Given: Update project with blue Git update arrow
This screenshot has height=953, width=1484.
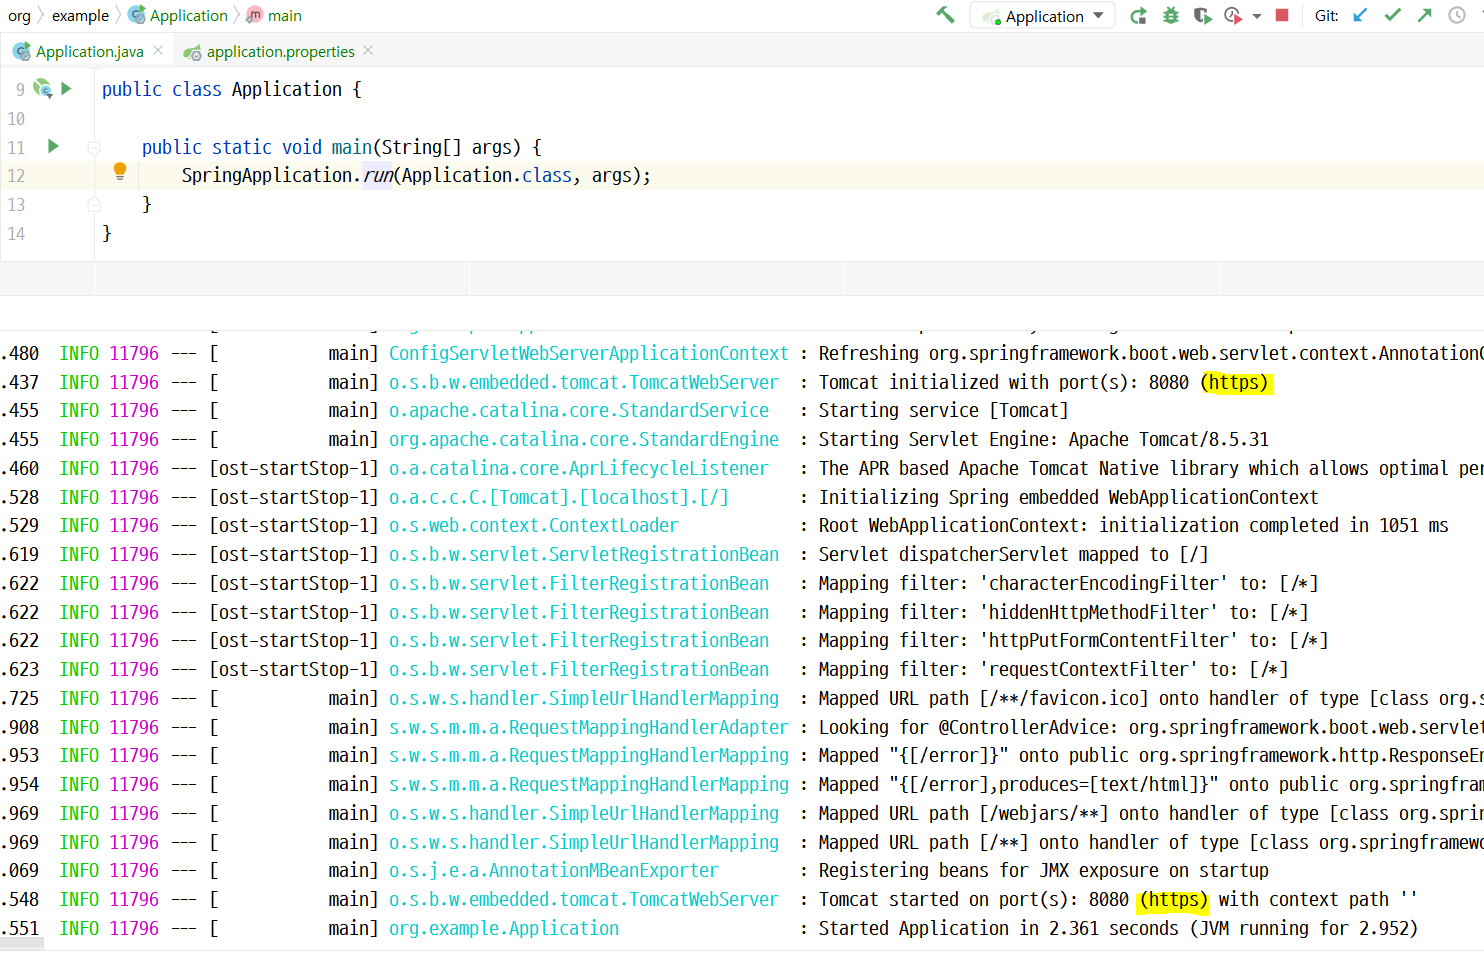Looking at the screenshot, I should (1358, 15).
